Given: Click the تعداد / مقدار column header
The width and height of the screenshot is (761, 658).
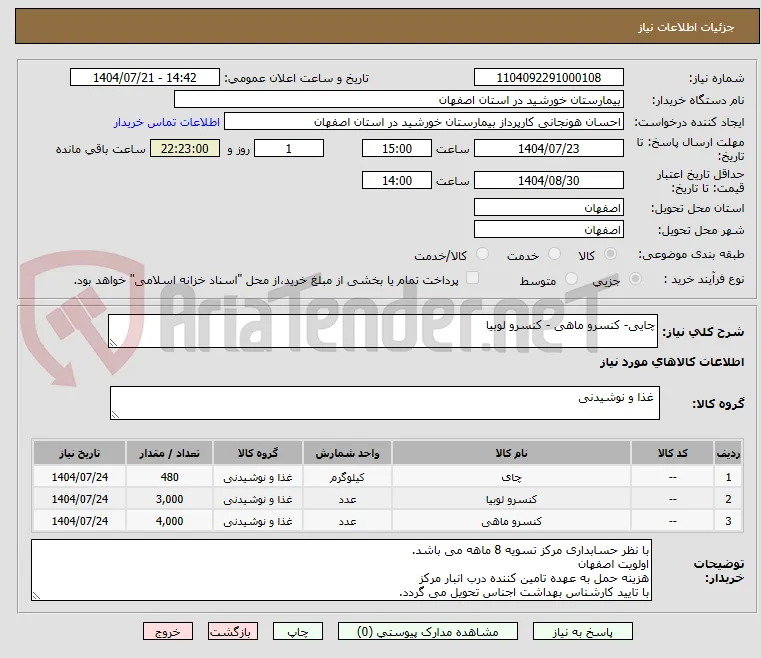Looking at the screenshot, I should tap(169, 453).
